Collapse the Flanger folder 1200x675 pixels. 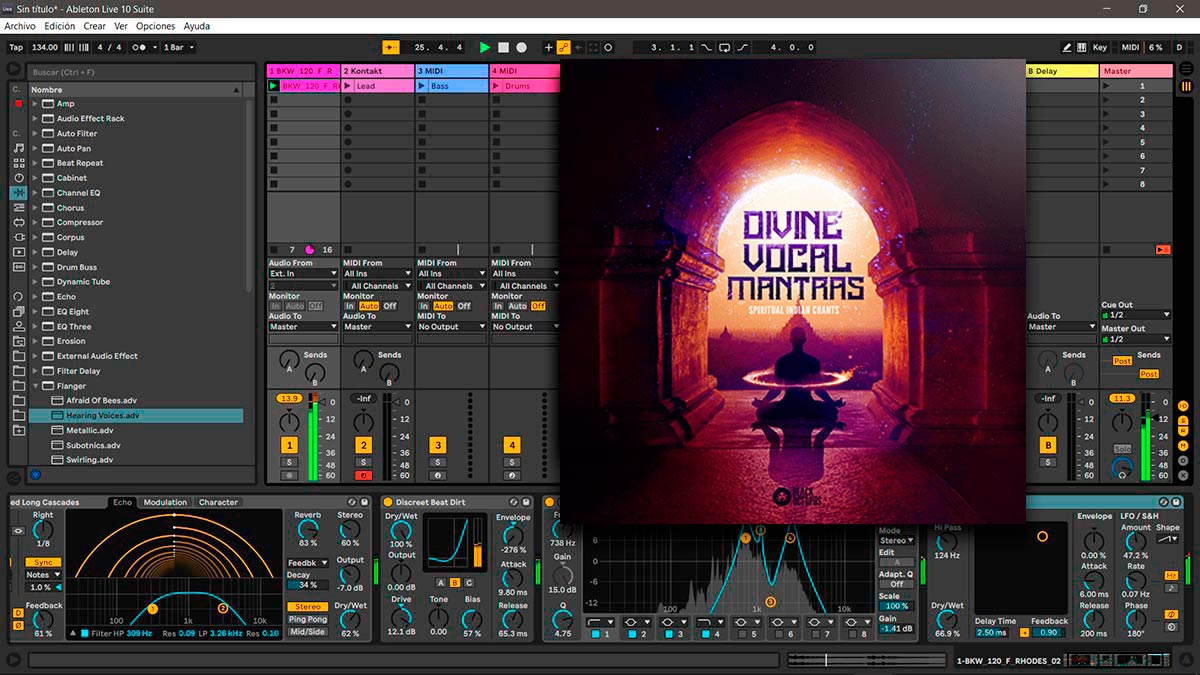point(35,386)
